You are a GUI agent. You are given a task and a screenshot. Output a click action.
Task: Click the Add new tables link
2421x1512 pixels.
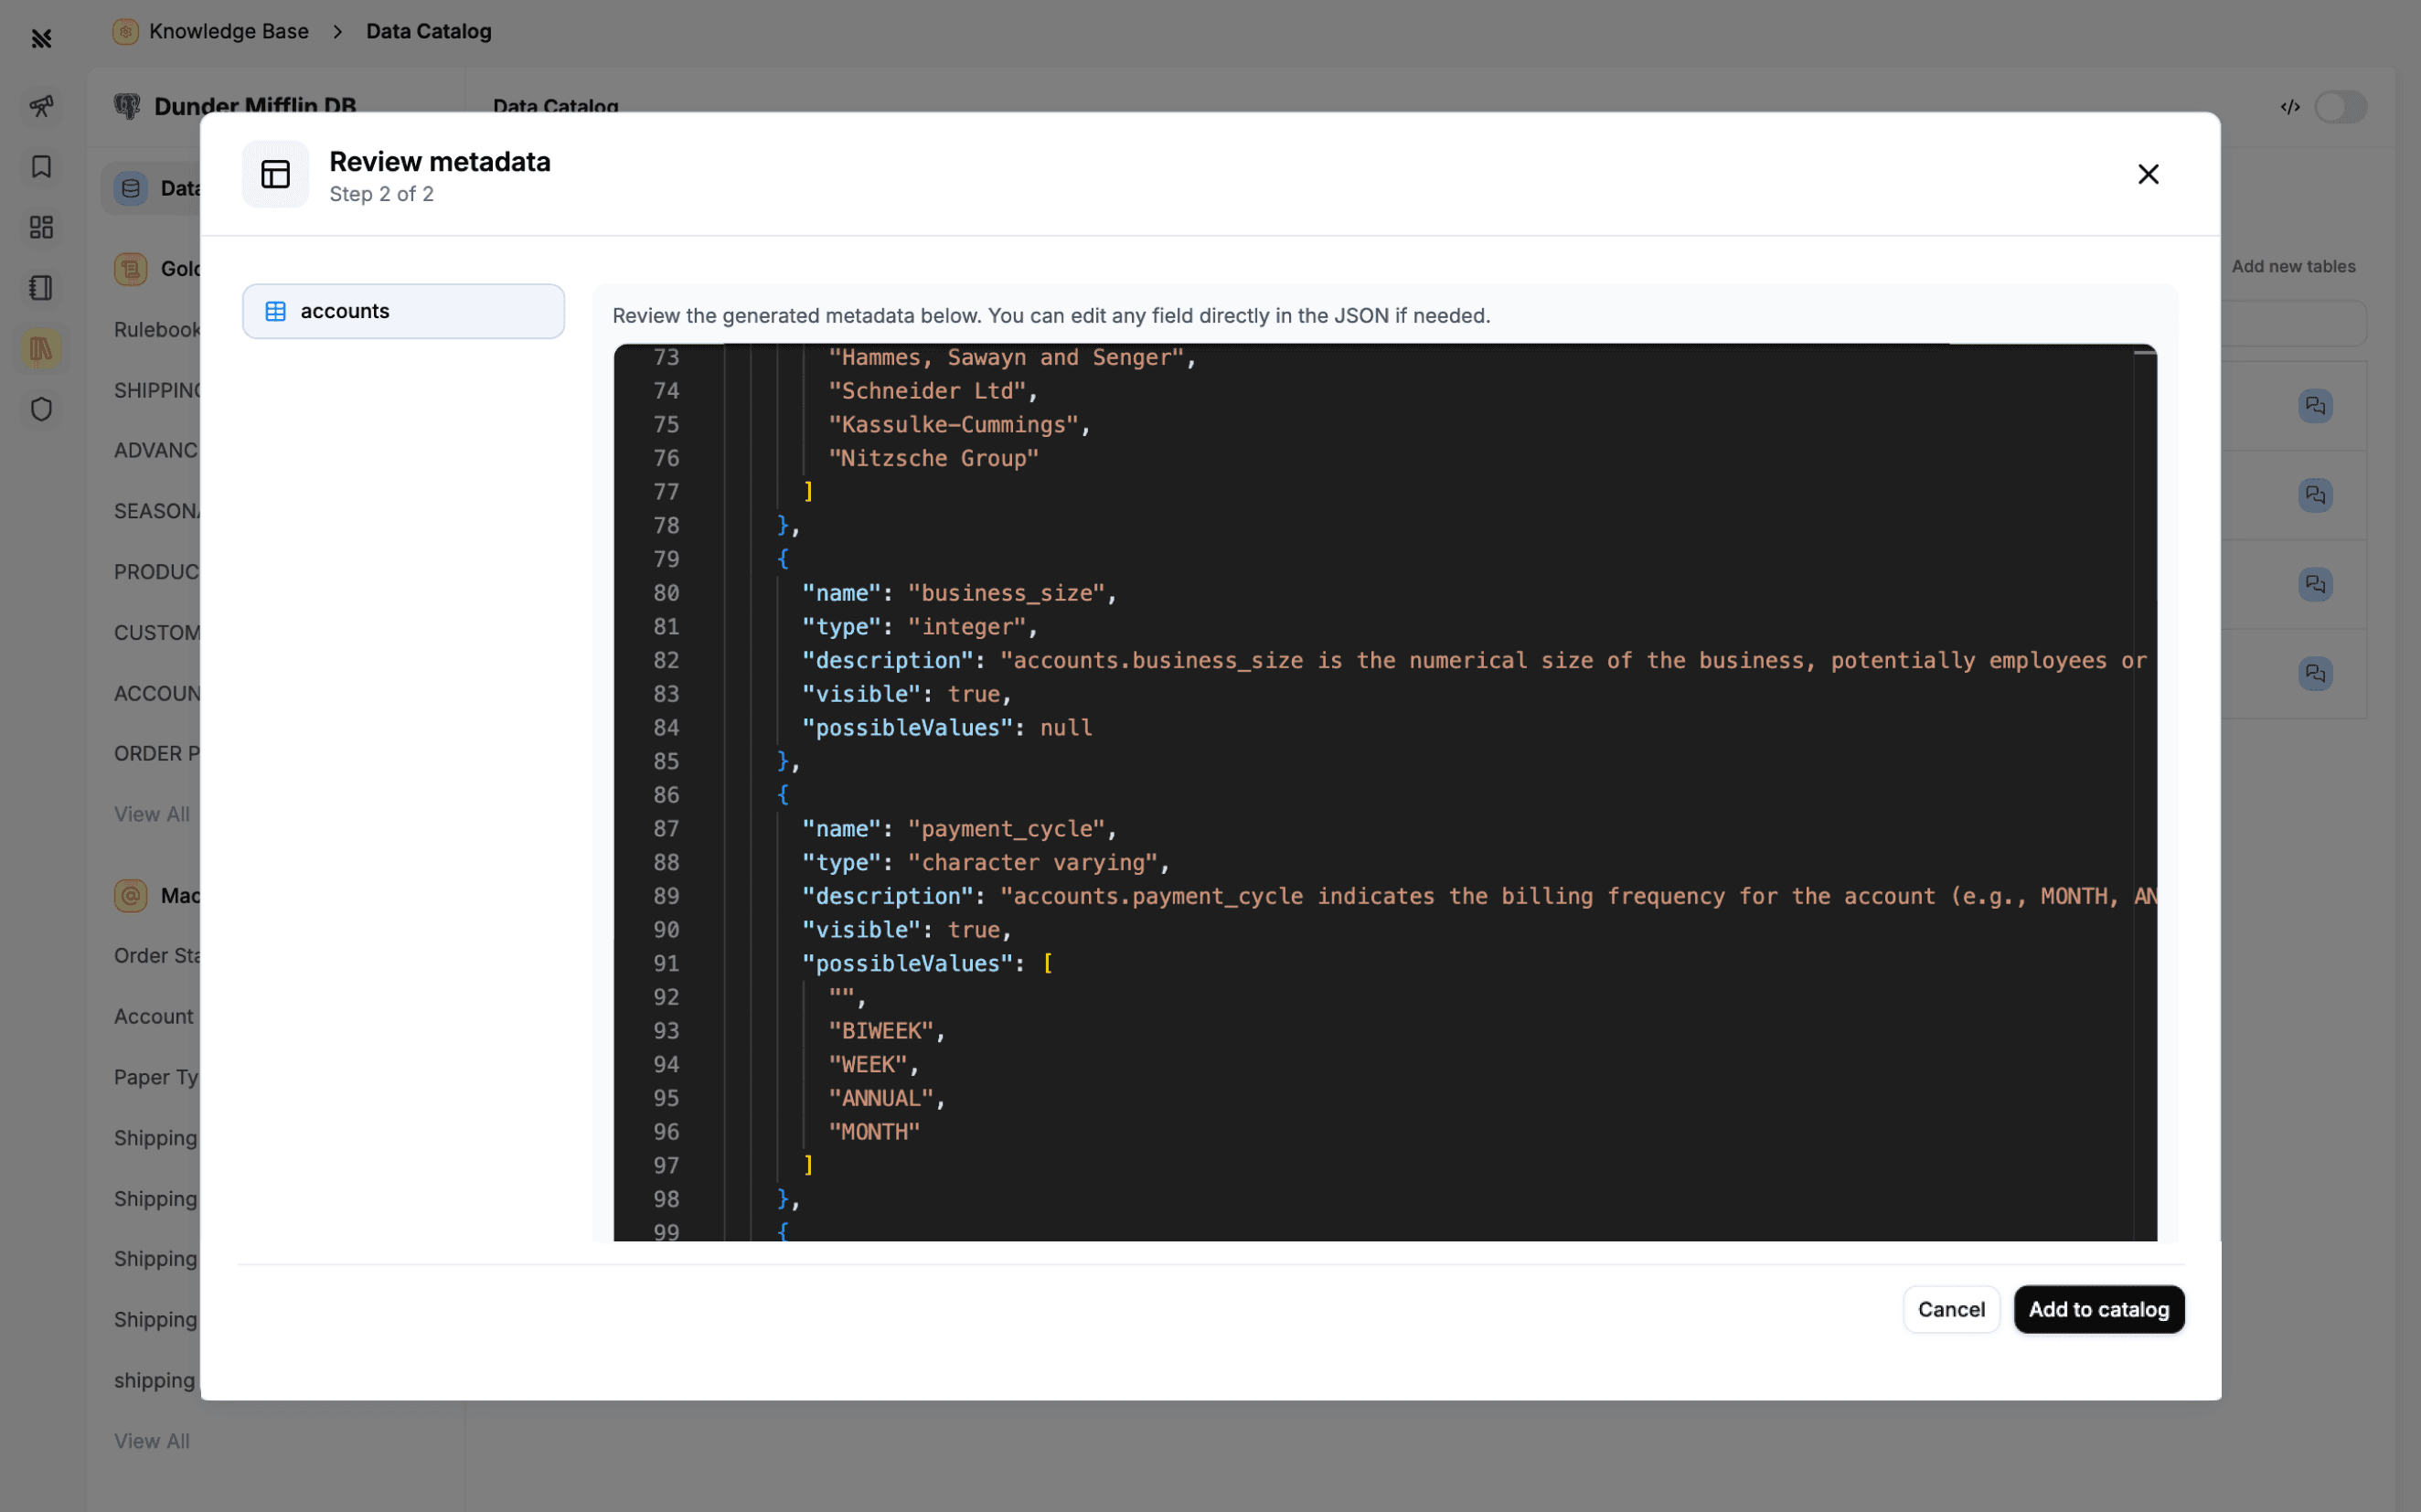2292,266
